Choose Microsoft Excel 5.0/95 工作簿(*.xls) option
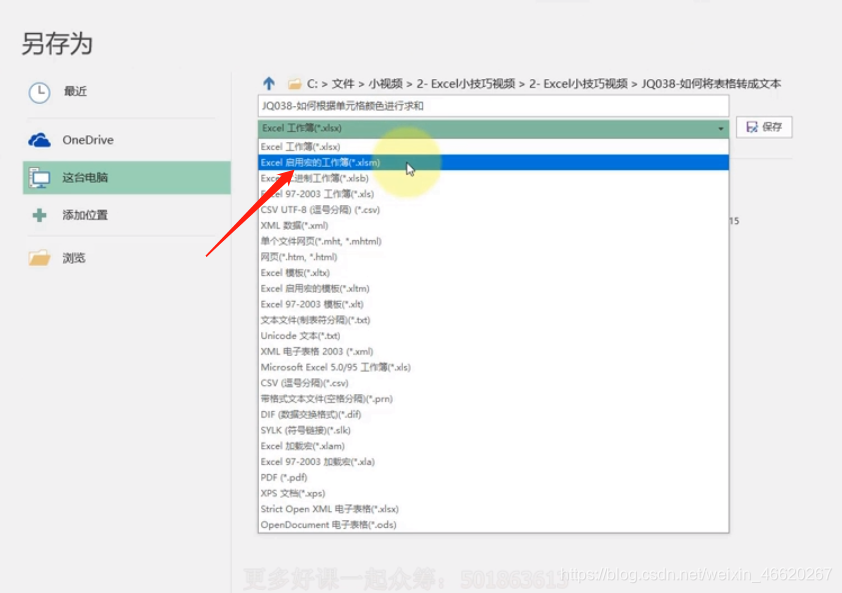This screenshot has height=593, width=842. 493,367
